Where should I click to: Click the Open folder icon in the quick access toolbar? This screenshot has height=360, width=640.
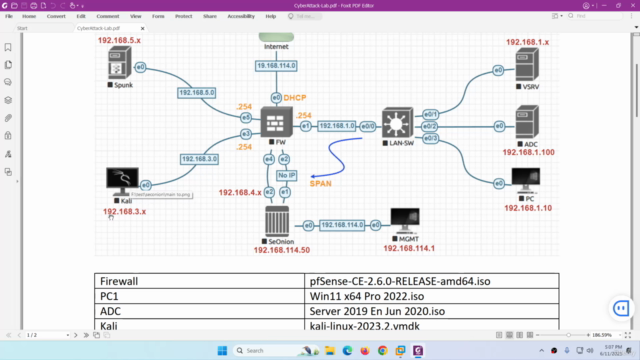(14, 6)
